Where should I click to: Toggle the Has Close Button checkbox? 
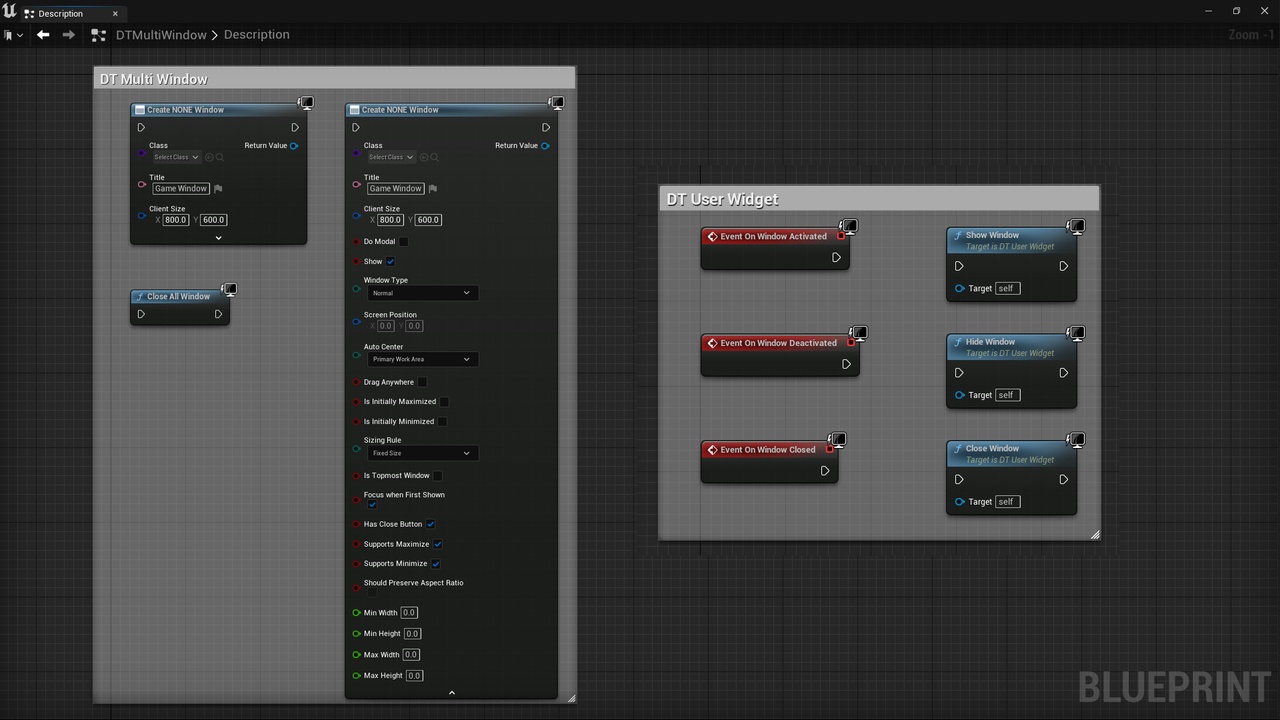pos(431,524)
